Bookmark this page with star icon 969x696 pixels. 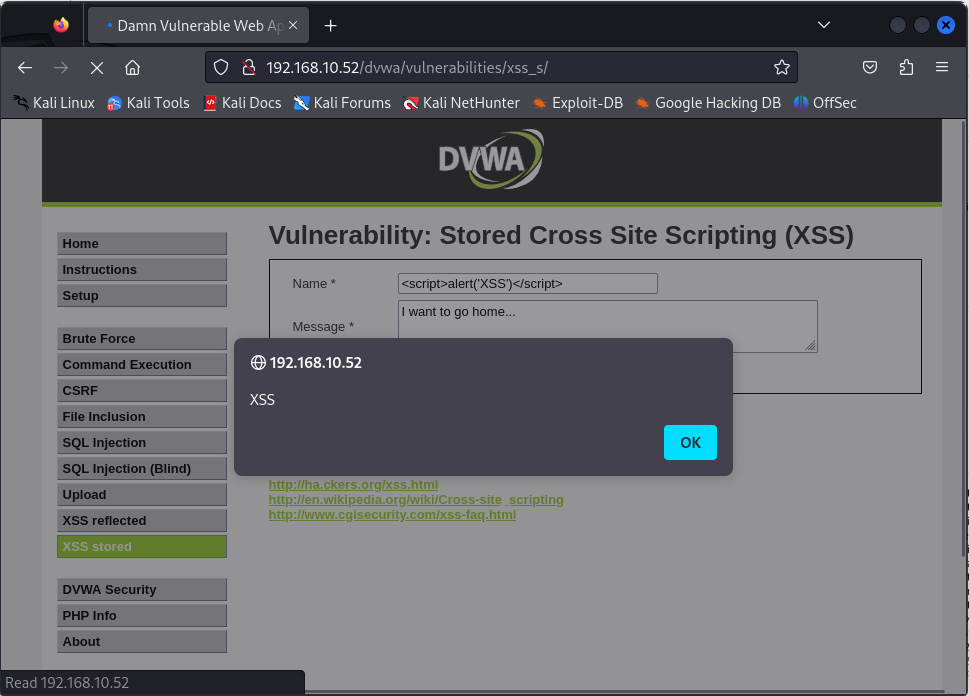(782, 67)
